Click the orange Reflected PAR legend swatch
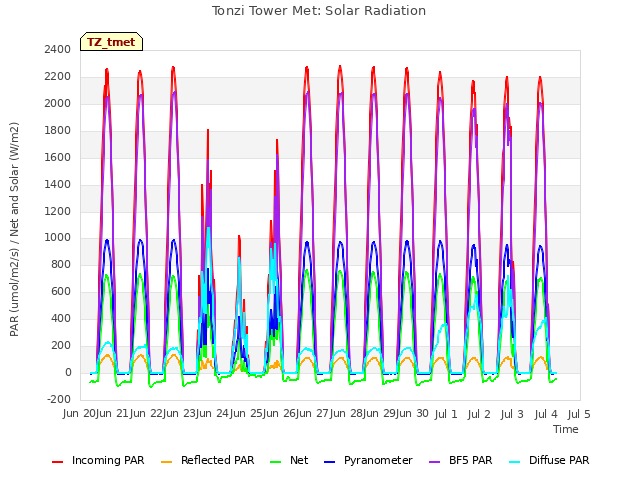640x480 pixels. tap(167, 461)
